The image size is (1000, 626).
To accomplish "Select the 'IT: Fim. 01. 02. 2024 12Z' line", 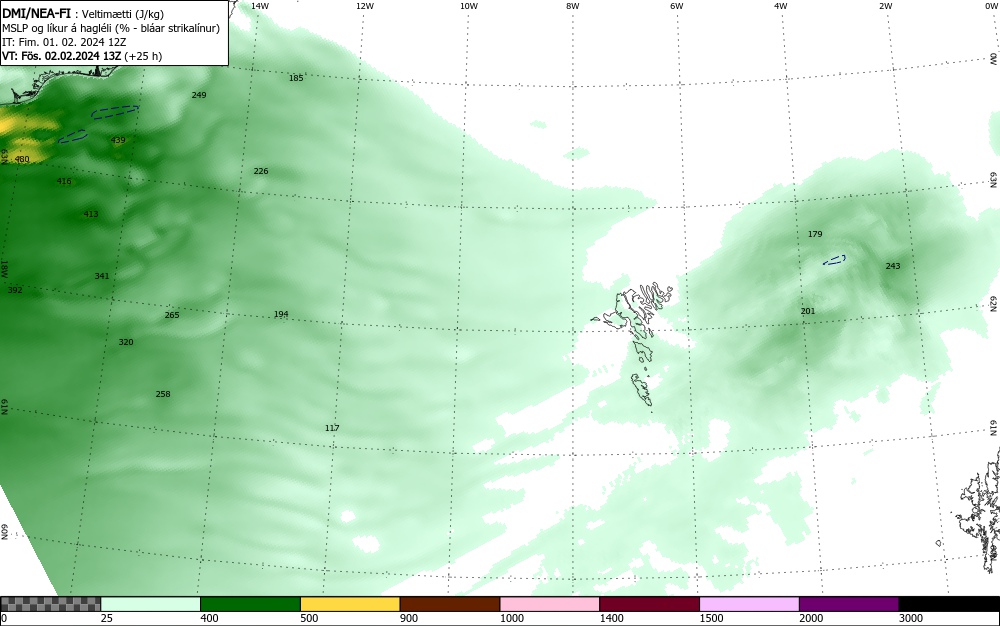I will click(64, 42).
